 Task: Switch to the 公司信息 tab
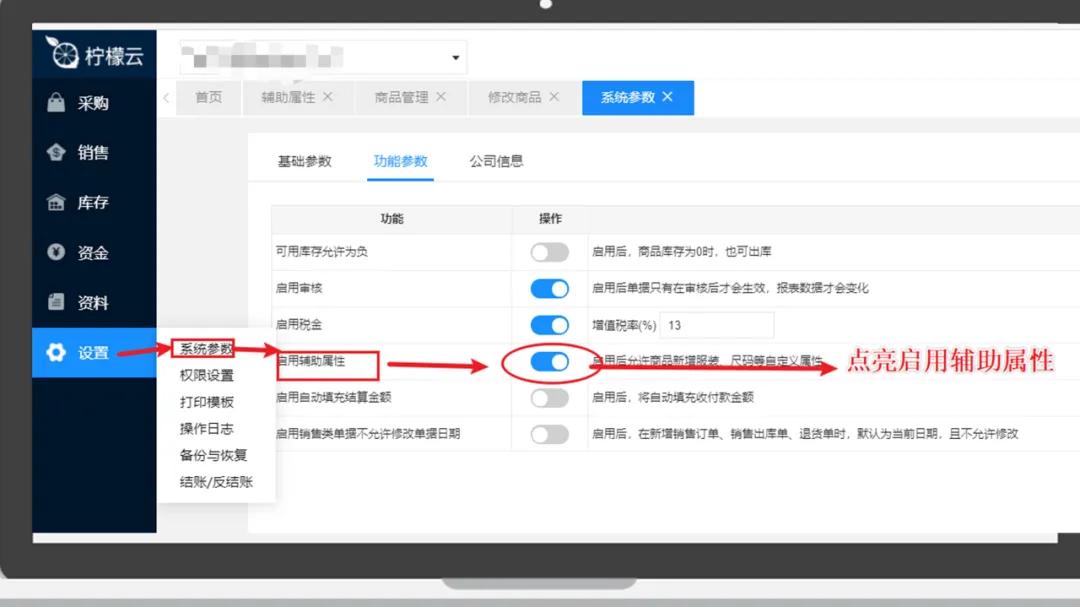click(497, 161)
